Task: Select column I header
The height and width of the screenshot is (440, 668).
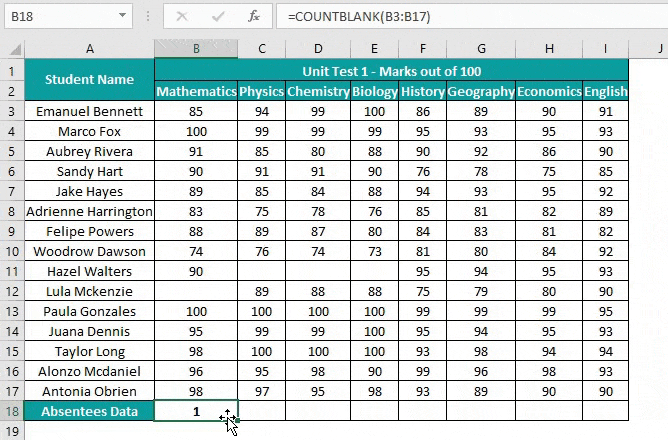Action: 605,49
